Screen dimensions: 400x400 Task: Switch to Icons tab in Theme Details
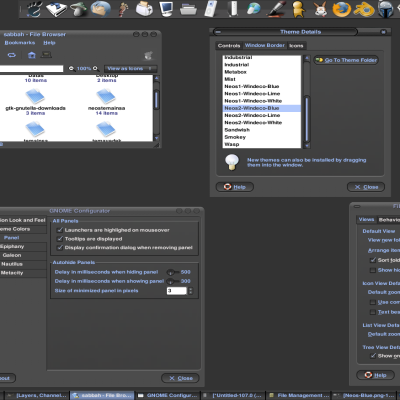296,46
